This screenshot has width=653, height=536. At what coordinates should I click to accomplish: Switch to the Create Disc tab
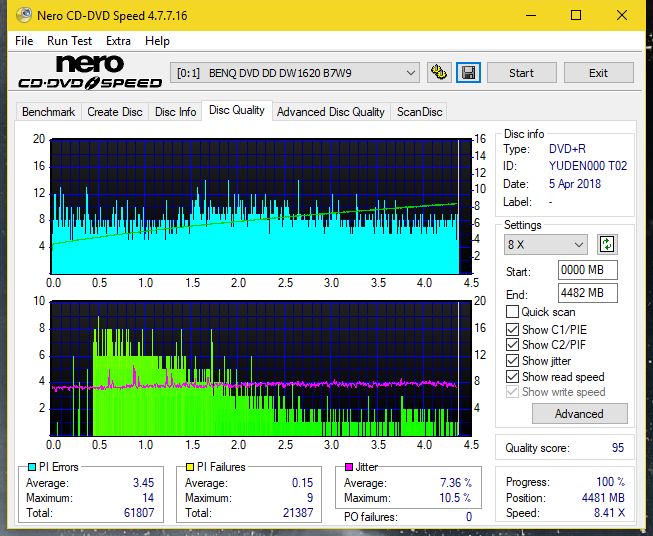tap(115, 112)
